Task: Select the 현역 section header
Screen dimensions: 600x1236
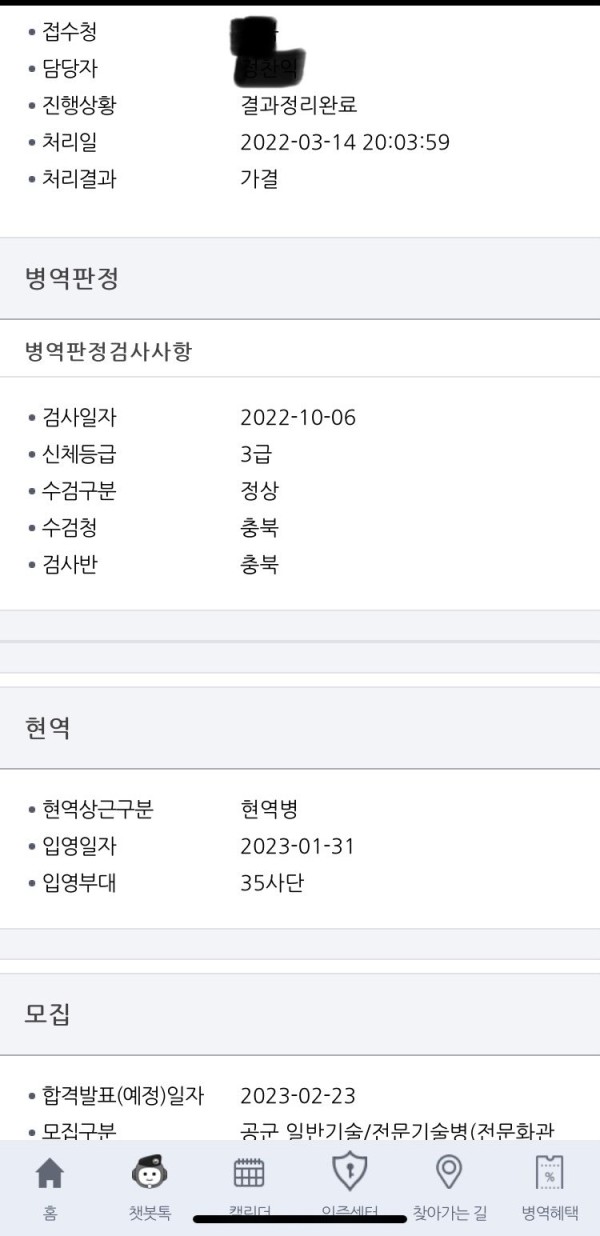Action: (300, 728)
